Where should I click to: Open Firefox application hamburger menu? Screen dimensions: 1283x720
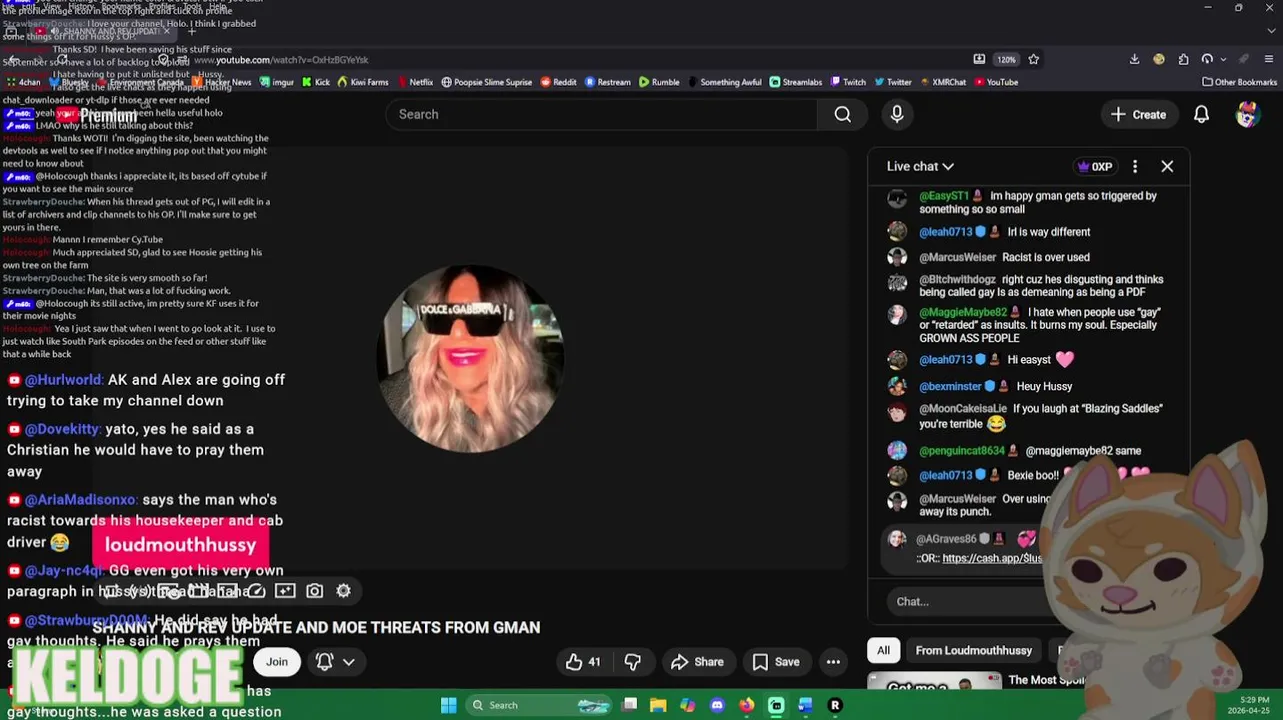(1268, 59)
